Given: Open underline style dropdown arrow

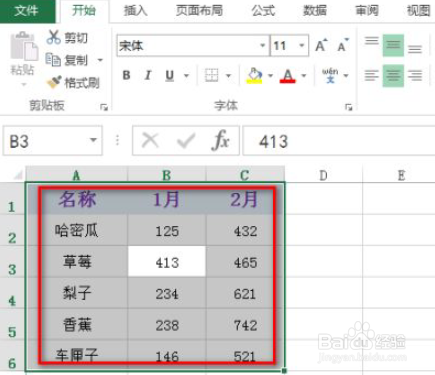Looking at the screenshot, I should pyautogui.click(x=187, y=76).
